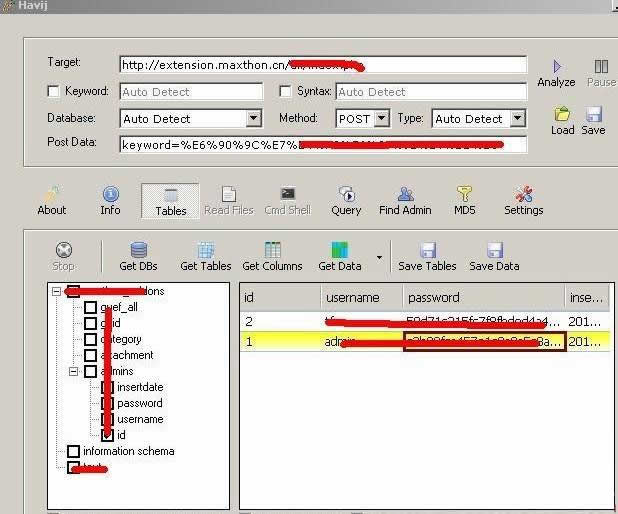
Task: Collapse the admins table tree node
Action: click(73, 371)
